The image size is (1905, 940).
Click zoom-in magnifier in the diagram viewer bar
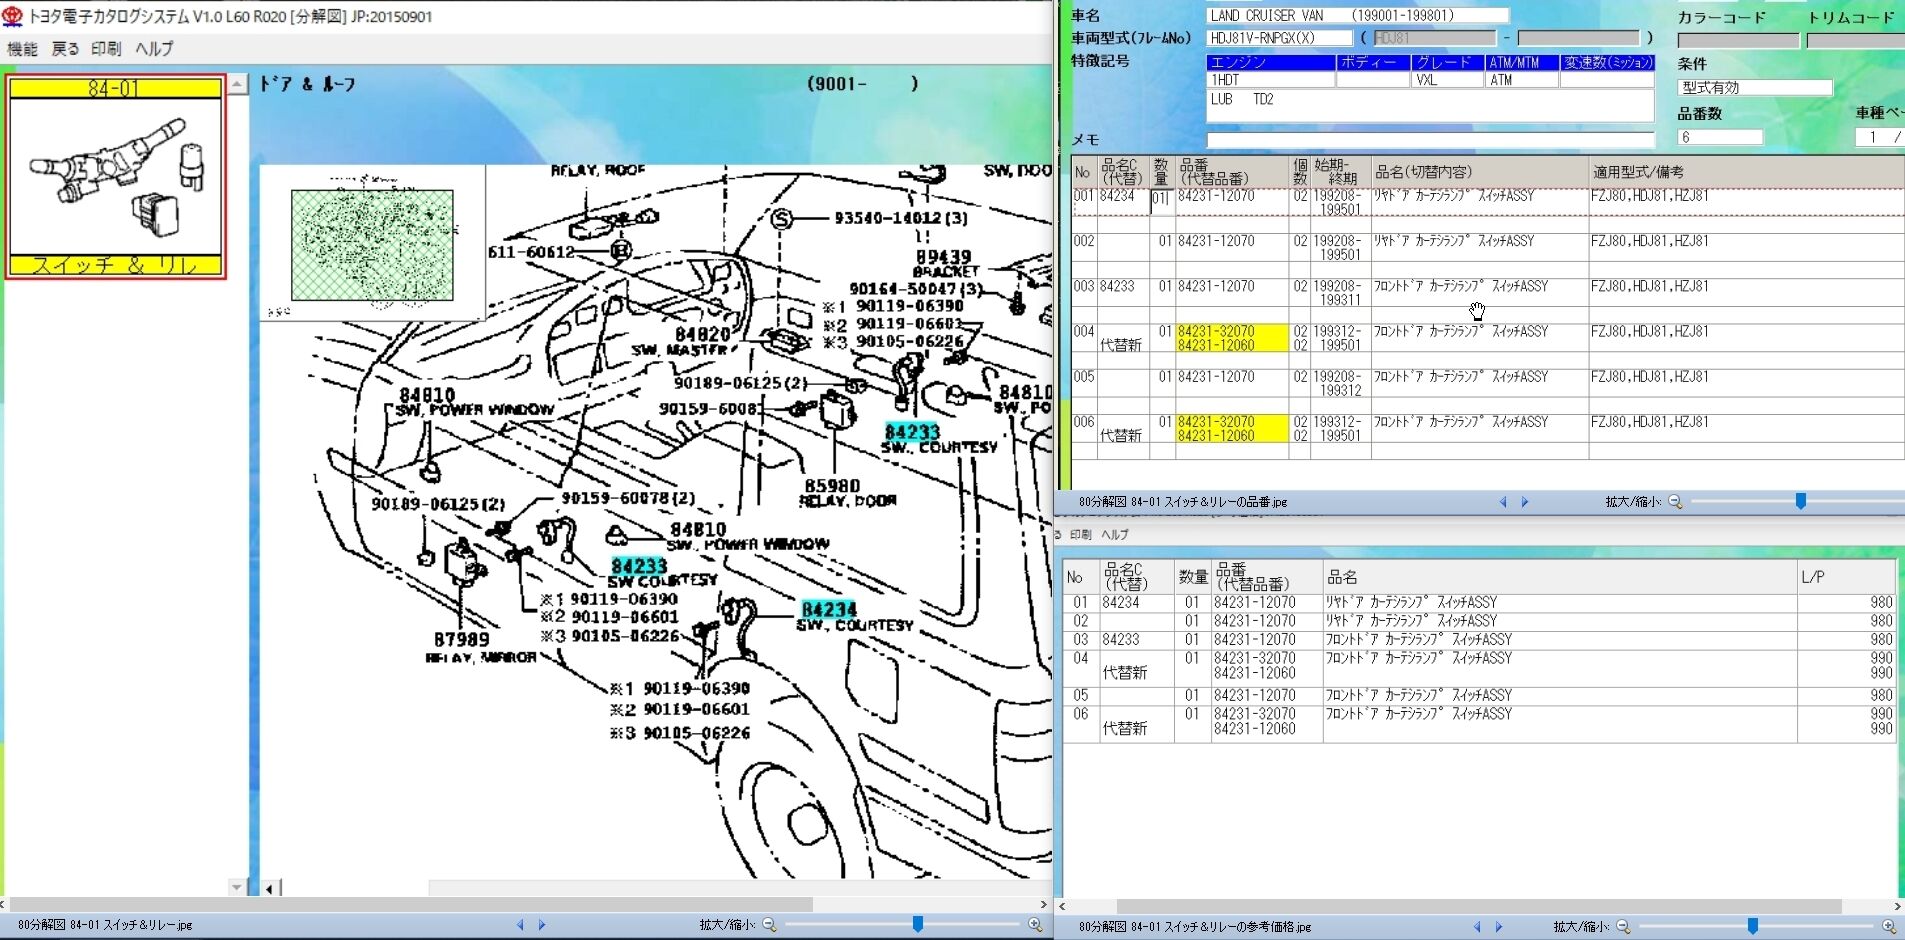[1035, 925]
